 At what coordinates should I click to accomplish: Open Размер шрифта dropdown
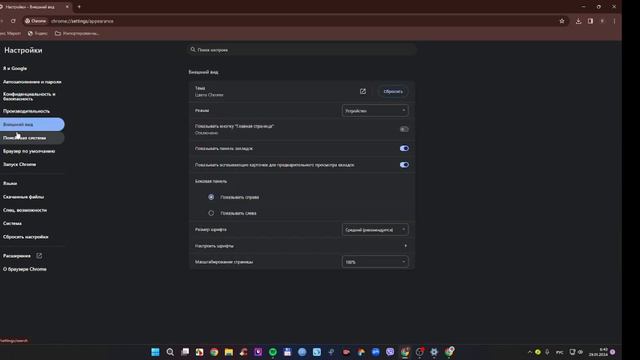[x=375, y=229]
